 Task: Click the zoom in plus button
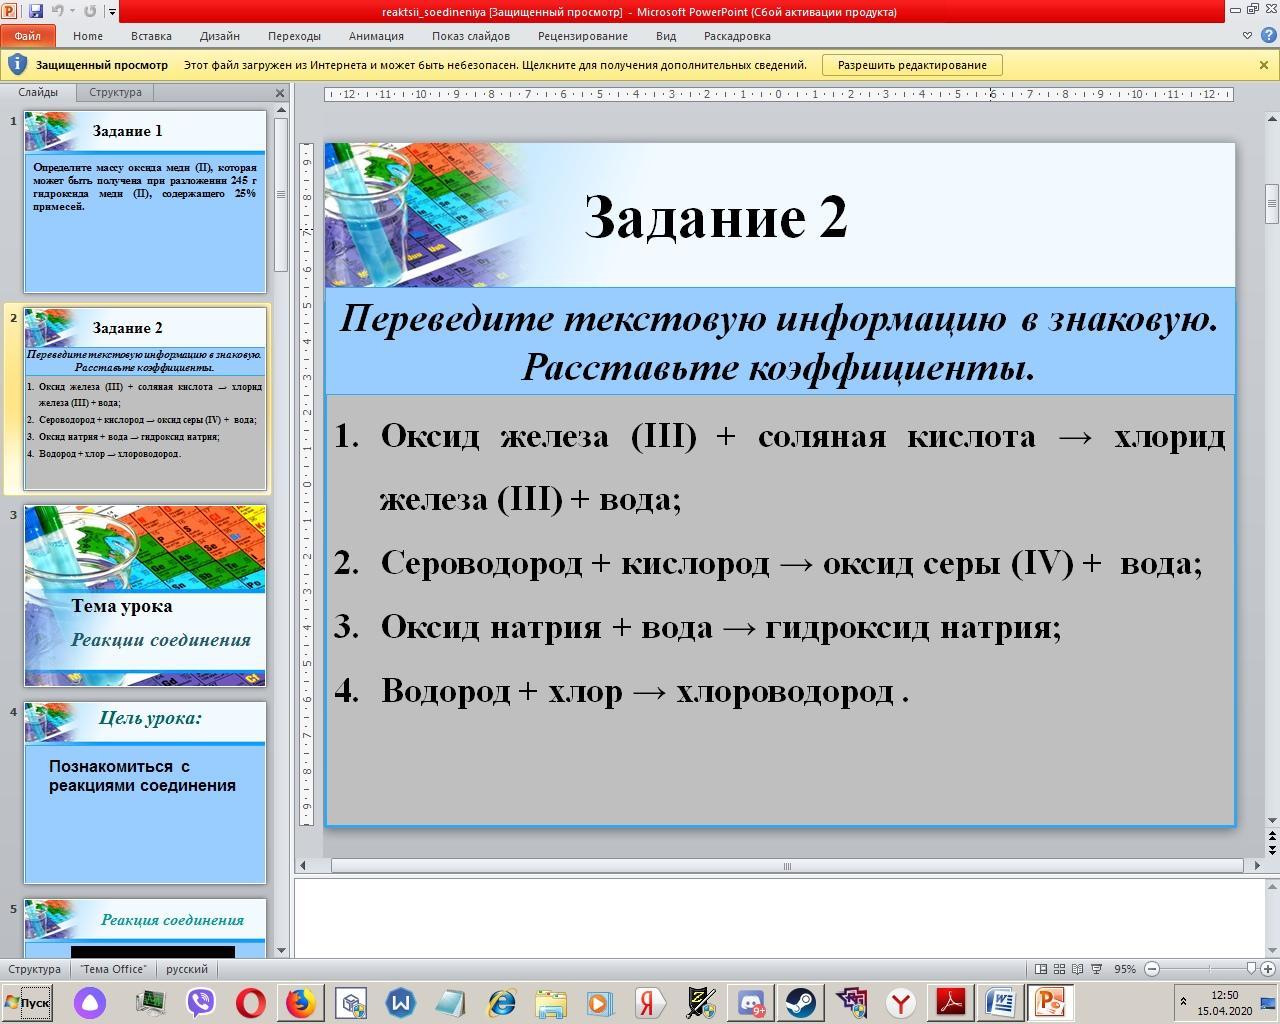[x=1269, y=969]
